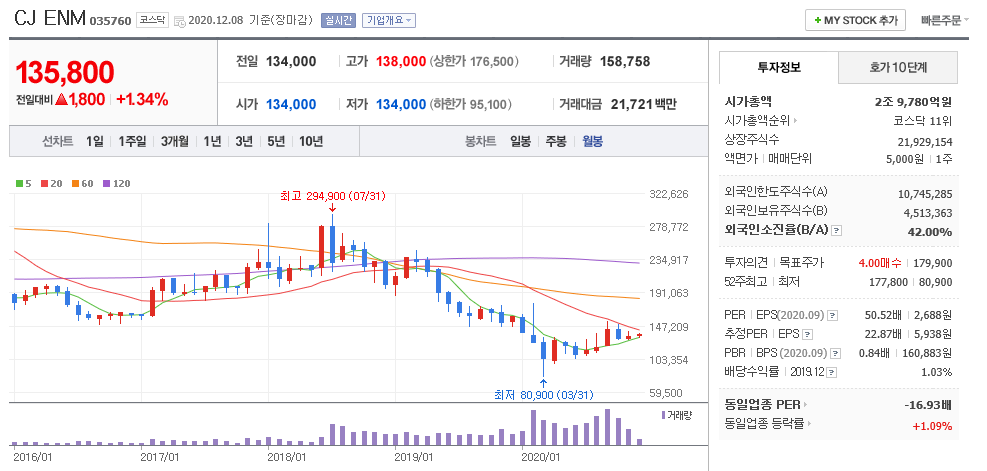The height and width of the screenshot is (471, 987).
Task: Click the 동일업종 등락률 value +1.09%
Action: pos(932,426)
